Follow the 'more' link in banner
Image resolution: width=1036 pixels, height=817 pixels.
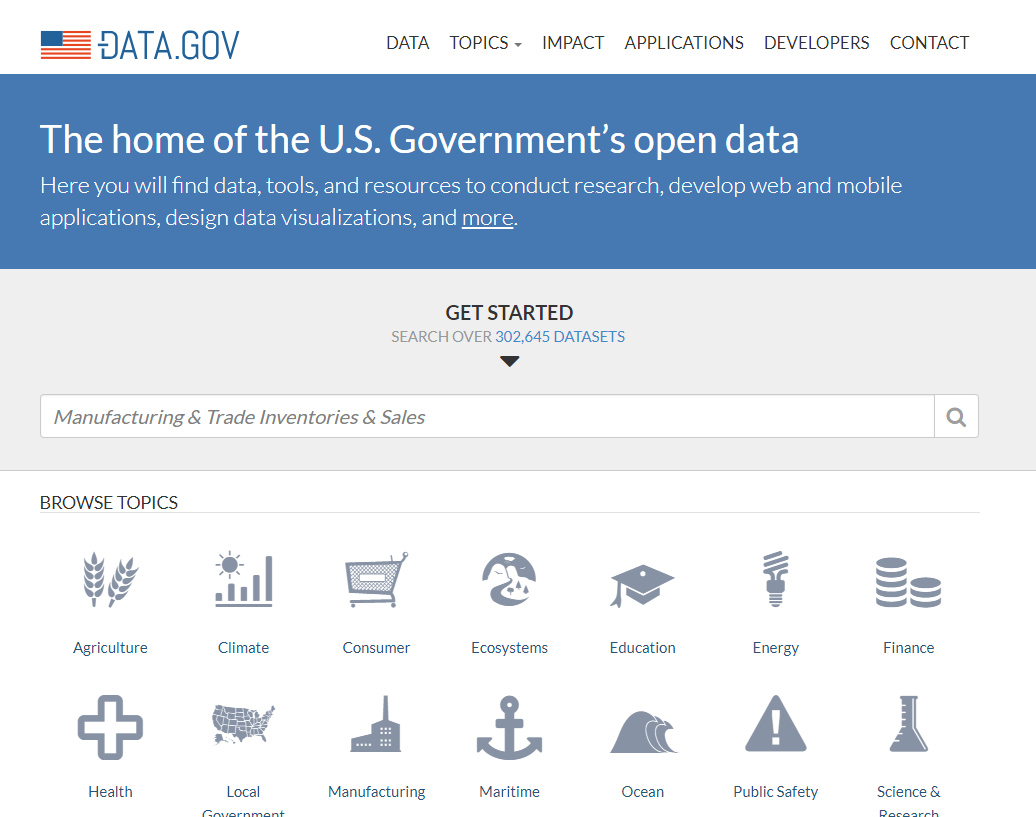coord(488,217)
